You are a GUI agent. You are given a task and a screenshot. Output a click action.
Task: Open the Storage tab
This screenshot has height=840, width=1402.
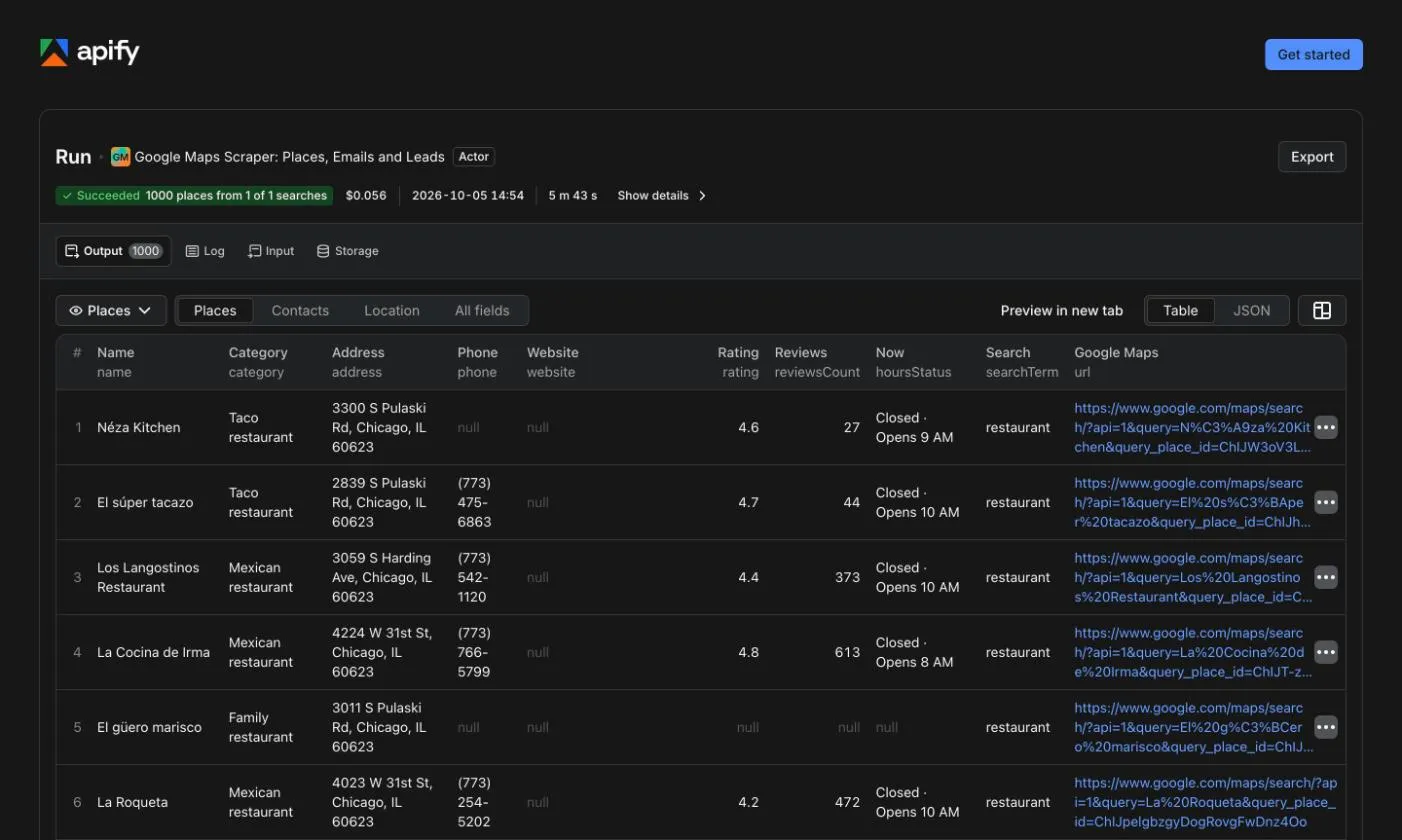click(347, 251)
